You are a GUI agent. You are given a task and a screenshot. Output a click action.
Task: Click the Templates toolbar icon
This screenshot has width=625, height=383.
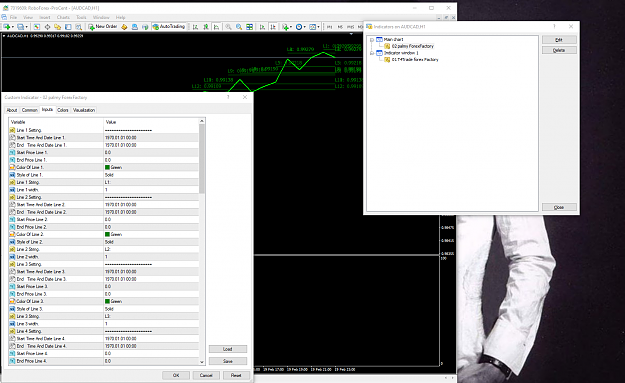click(312, 27)
